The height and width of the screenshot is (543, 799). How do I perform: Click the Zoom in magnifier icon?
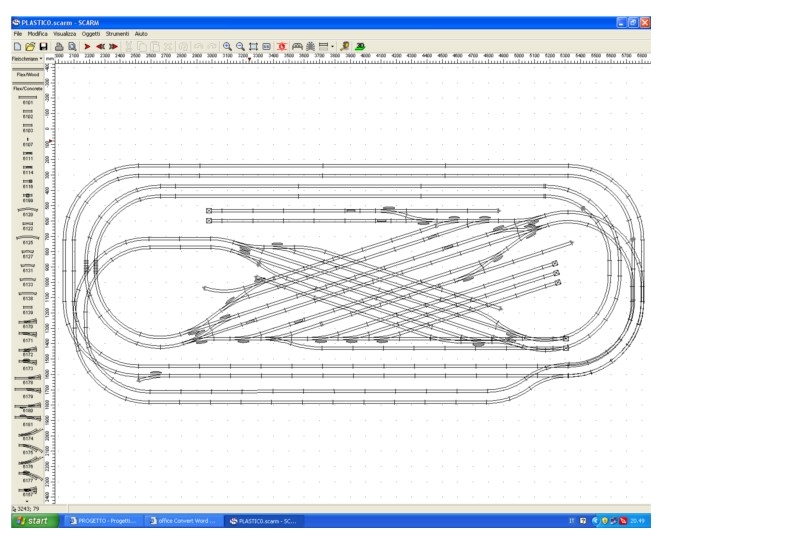pyautogui.click(x=227, y=46)
